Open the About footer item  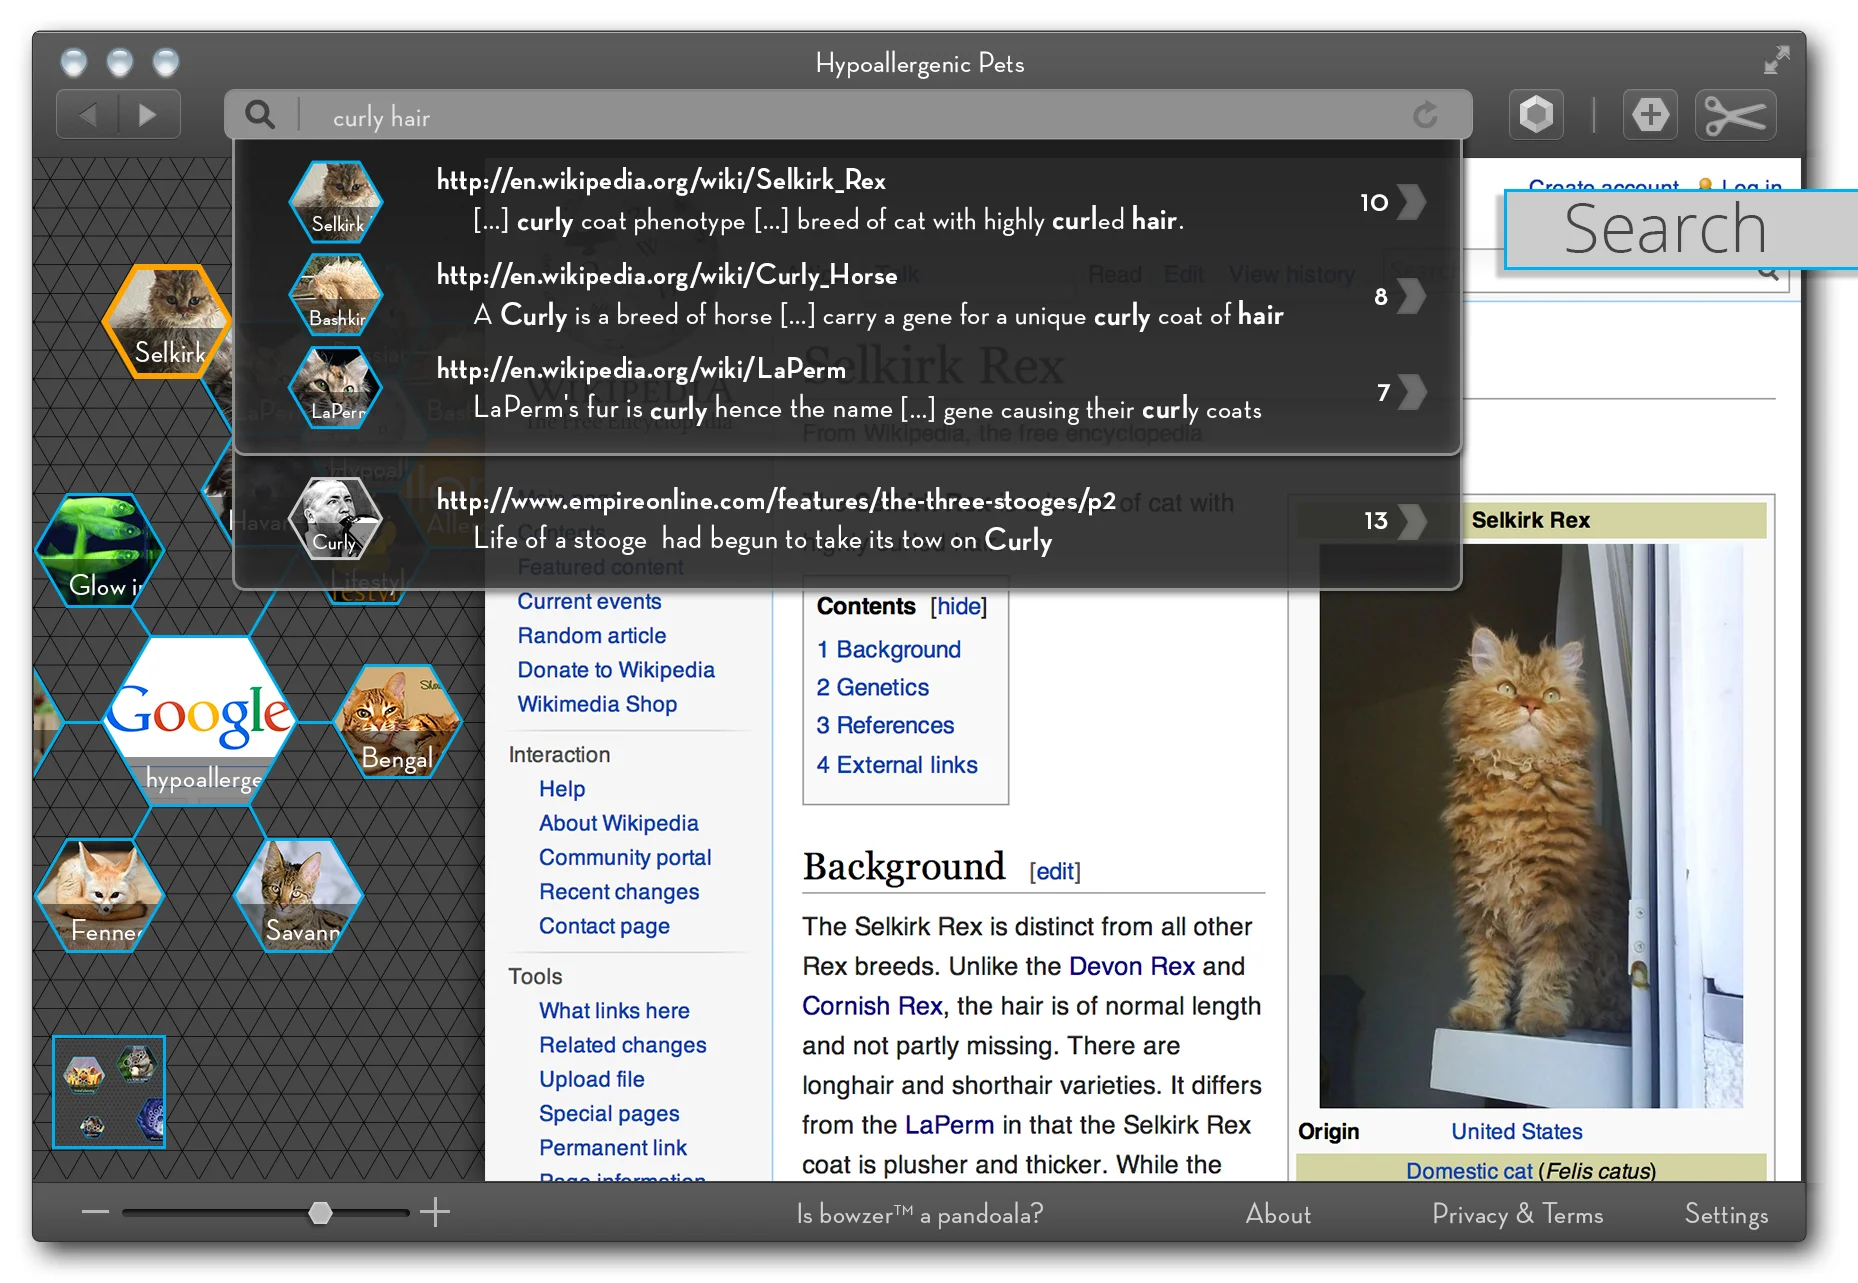1277,1214
